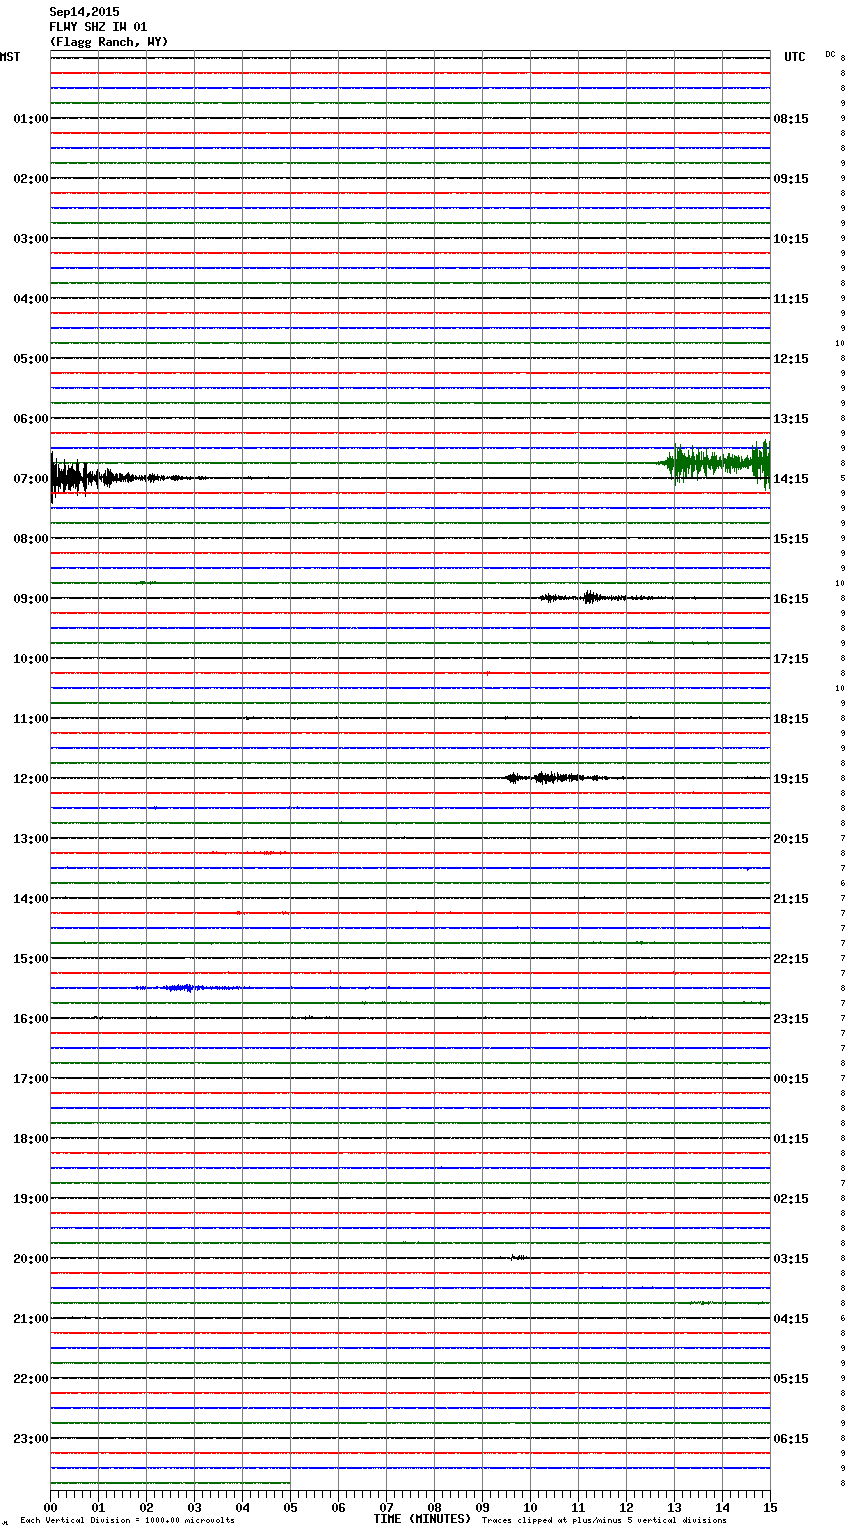Click the '03:00' MST row label
Image resolution: width=850 pixels, height=1534 pixels.
click(x=31, y=239)
